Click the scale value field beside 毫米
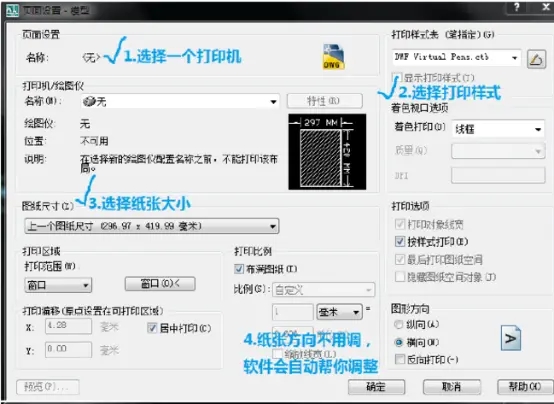Viewport: 554px width, 404px height. click(x=293, y=312)
